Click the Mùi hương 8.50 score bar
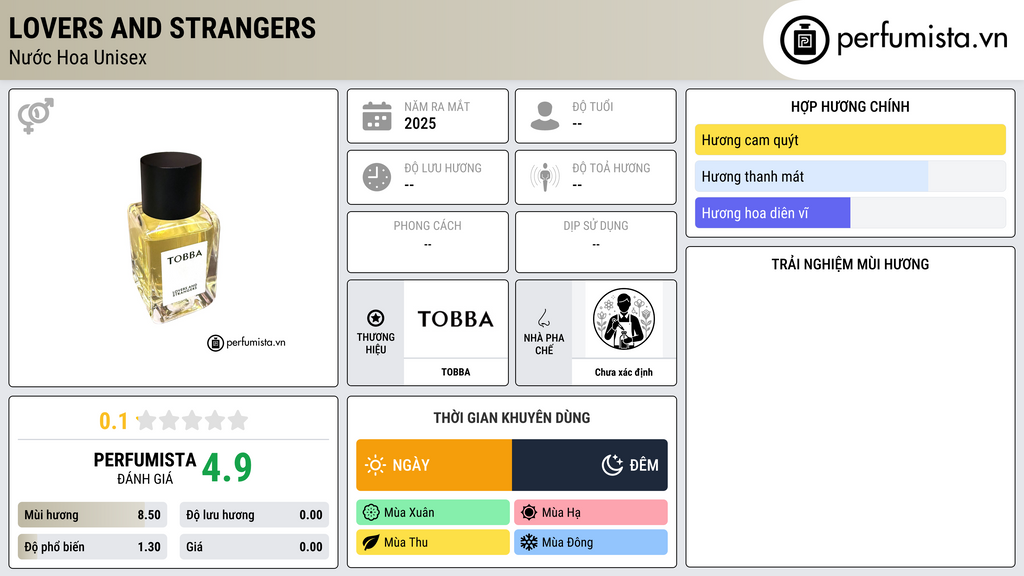Viewport: 1024px width, 576px height. click(93, 515)
